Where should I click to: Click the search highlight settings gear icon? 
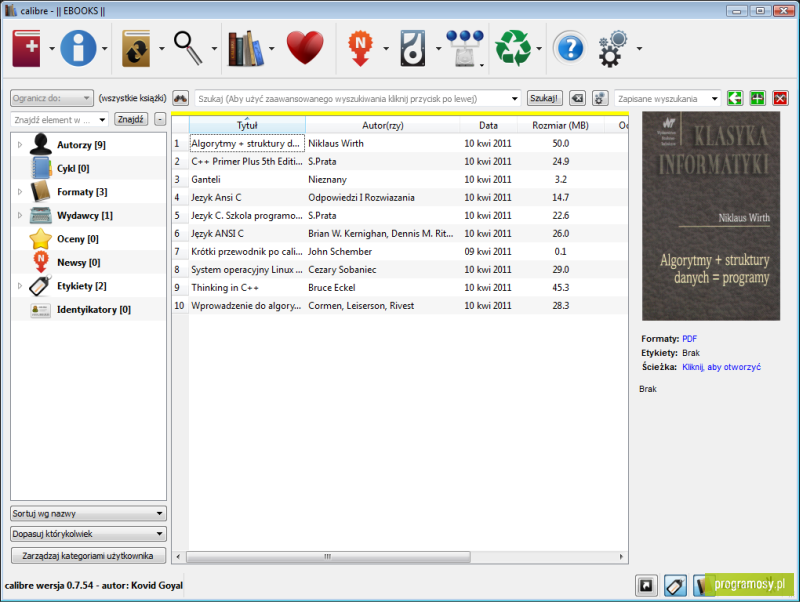pos(600,98)
